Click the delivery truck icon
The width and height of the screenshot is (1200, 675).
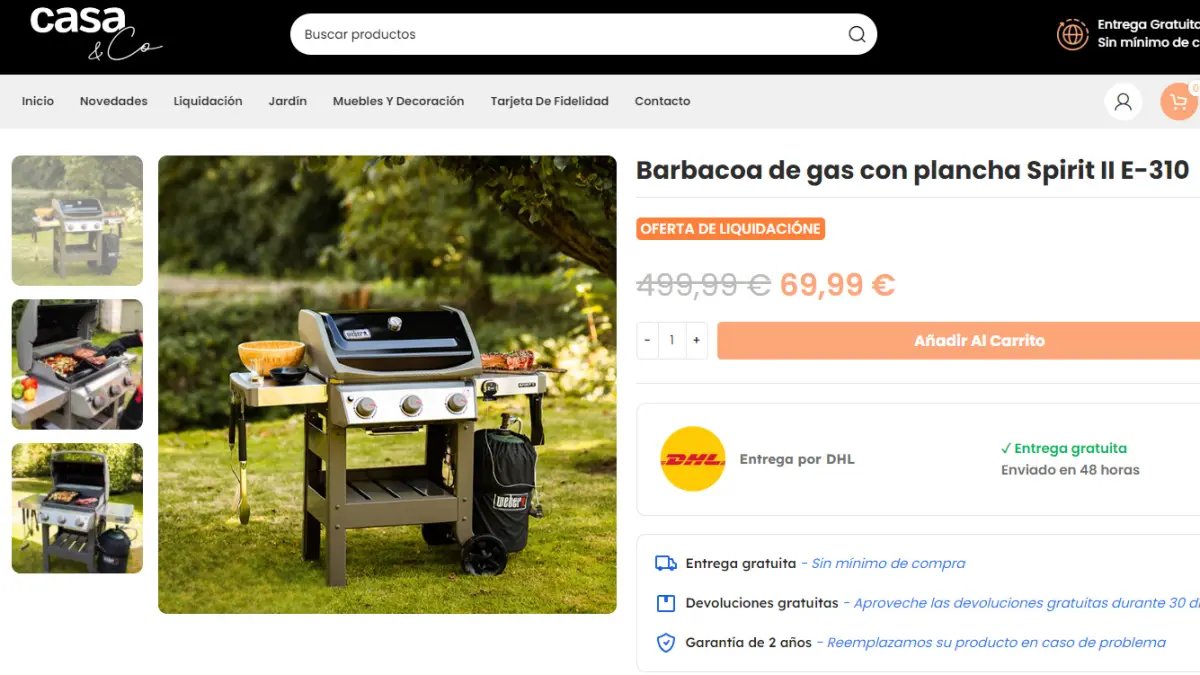[666, 563]
